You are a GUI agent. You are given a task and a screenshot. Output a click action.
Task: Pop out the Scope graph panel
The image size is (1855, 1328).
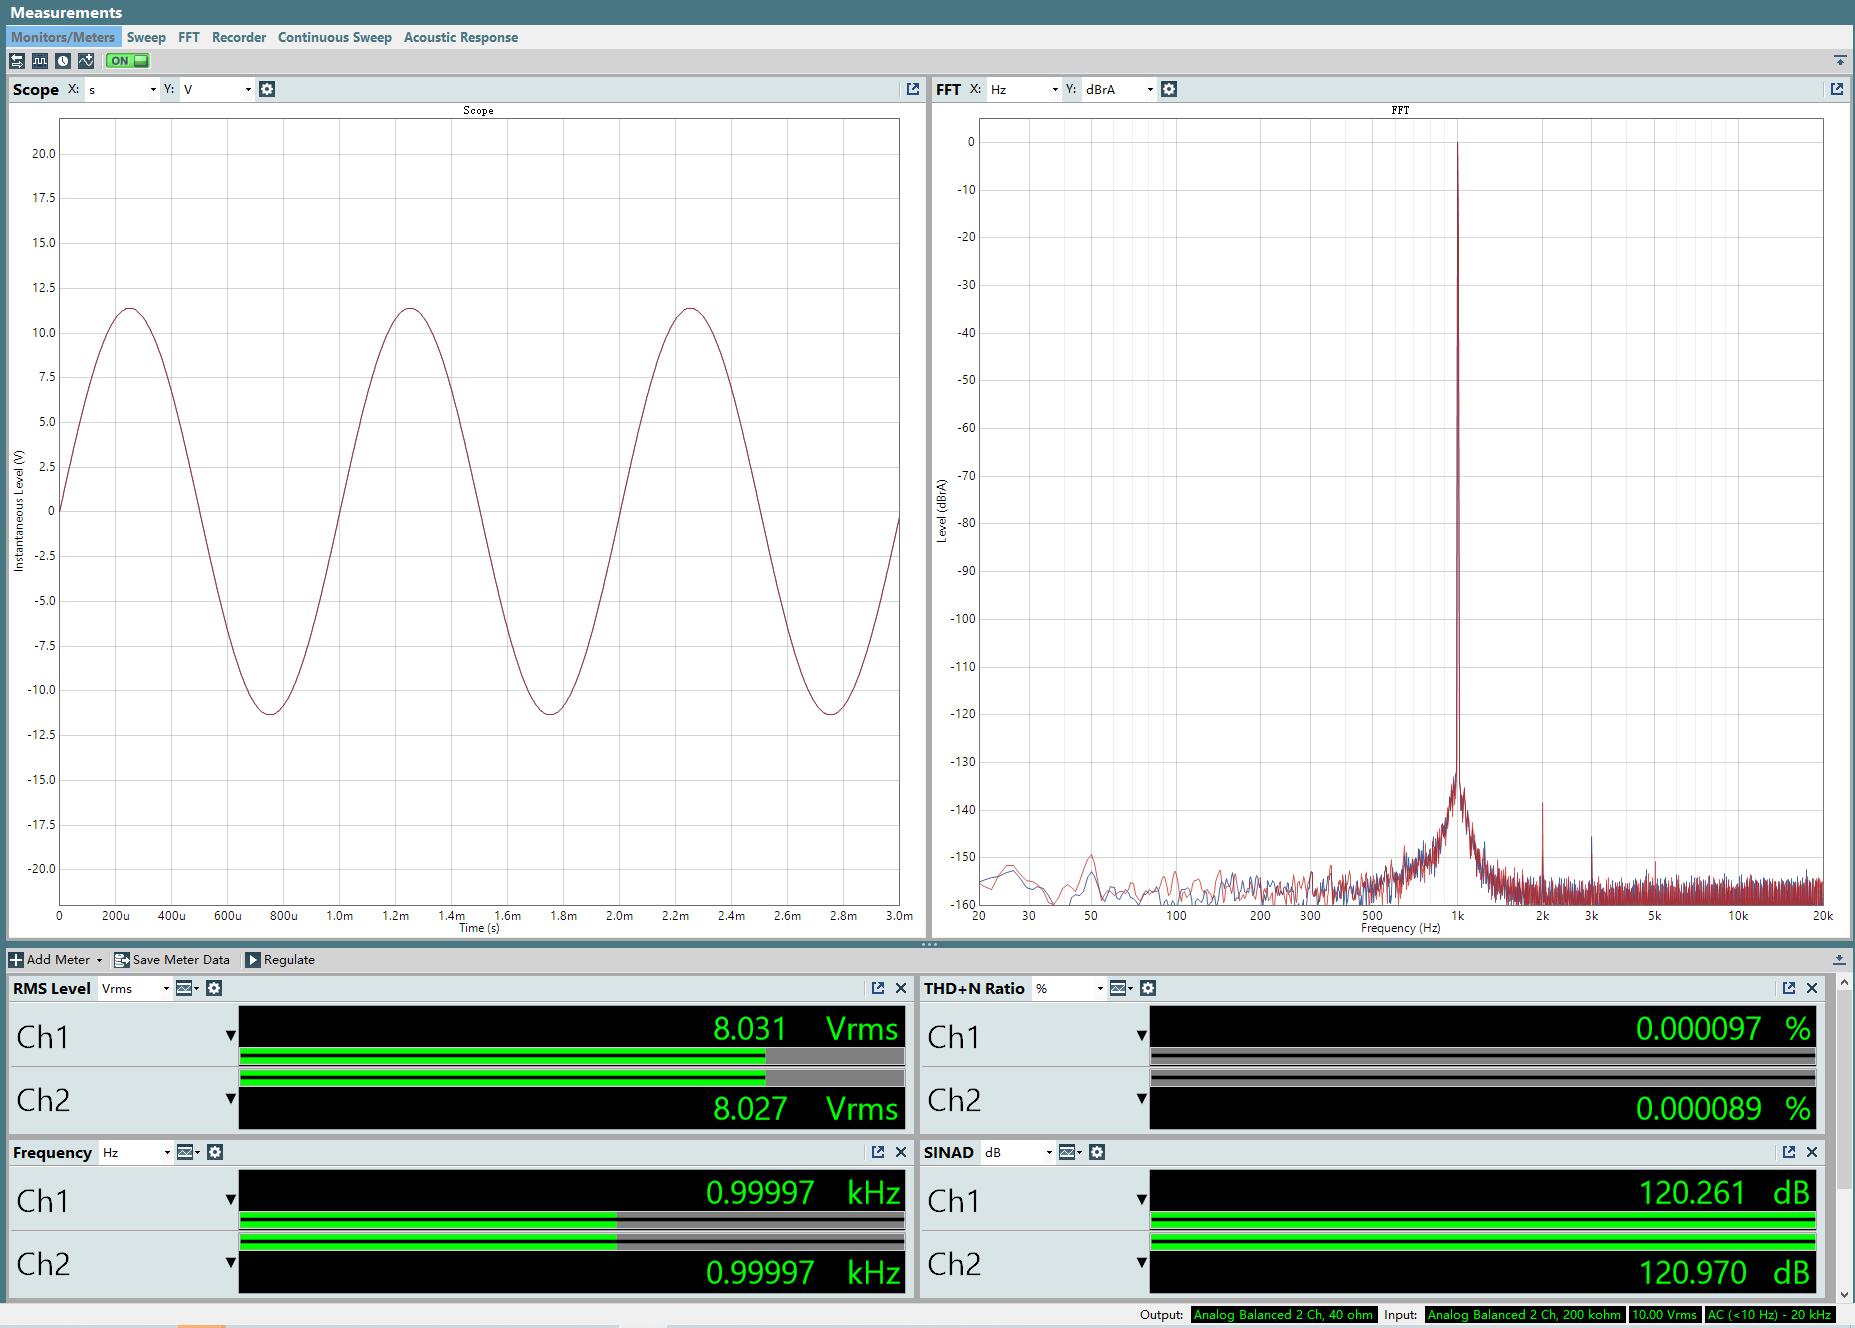[x=912, y=89]
